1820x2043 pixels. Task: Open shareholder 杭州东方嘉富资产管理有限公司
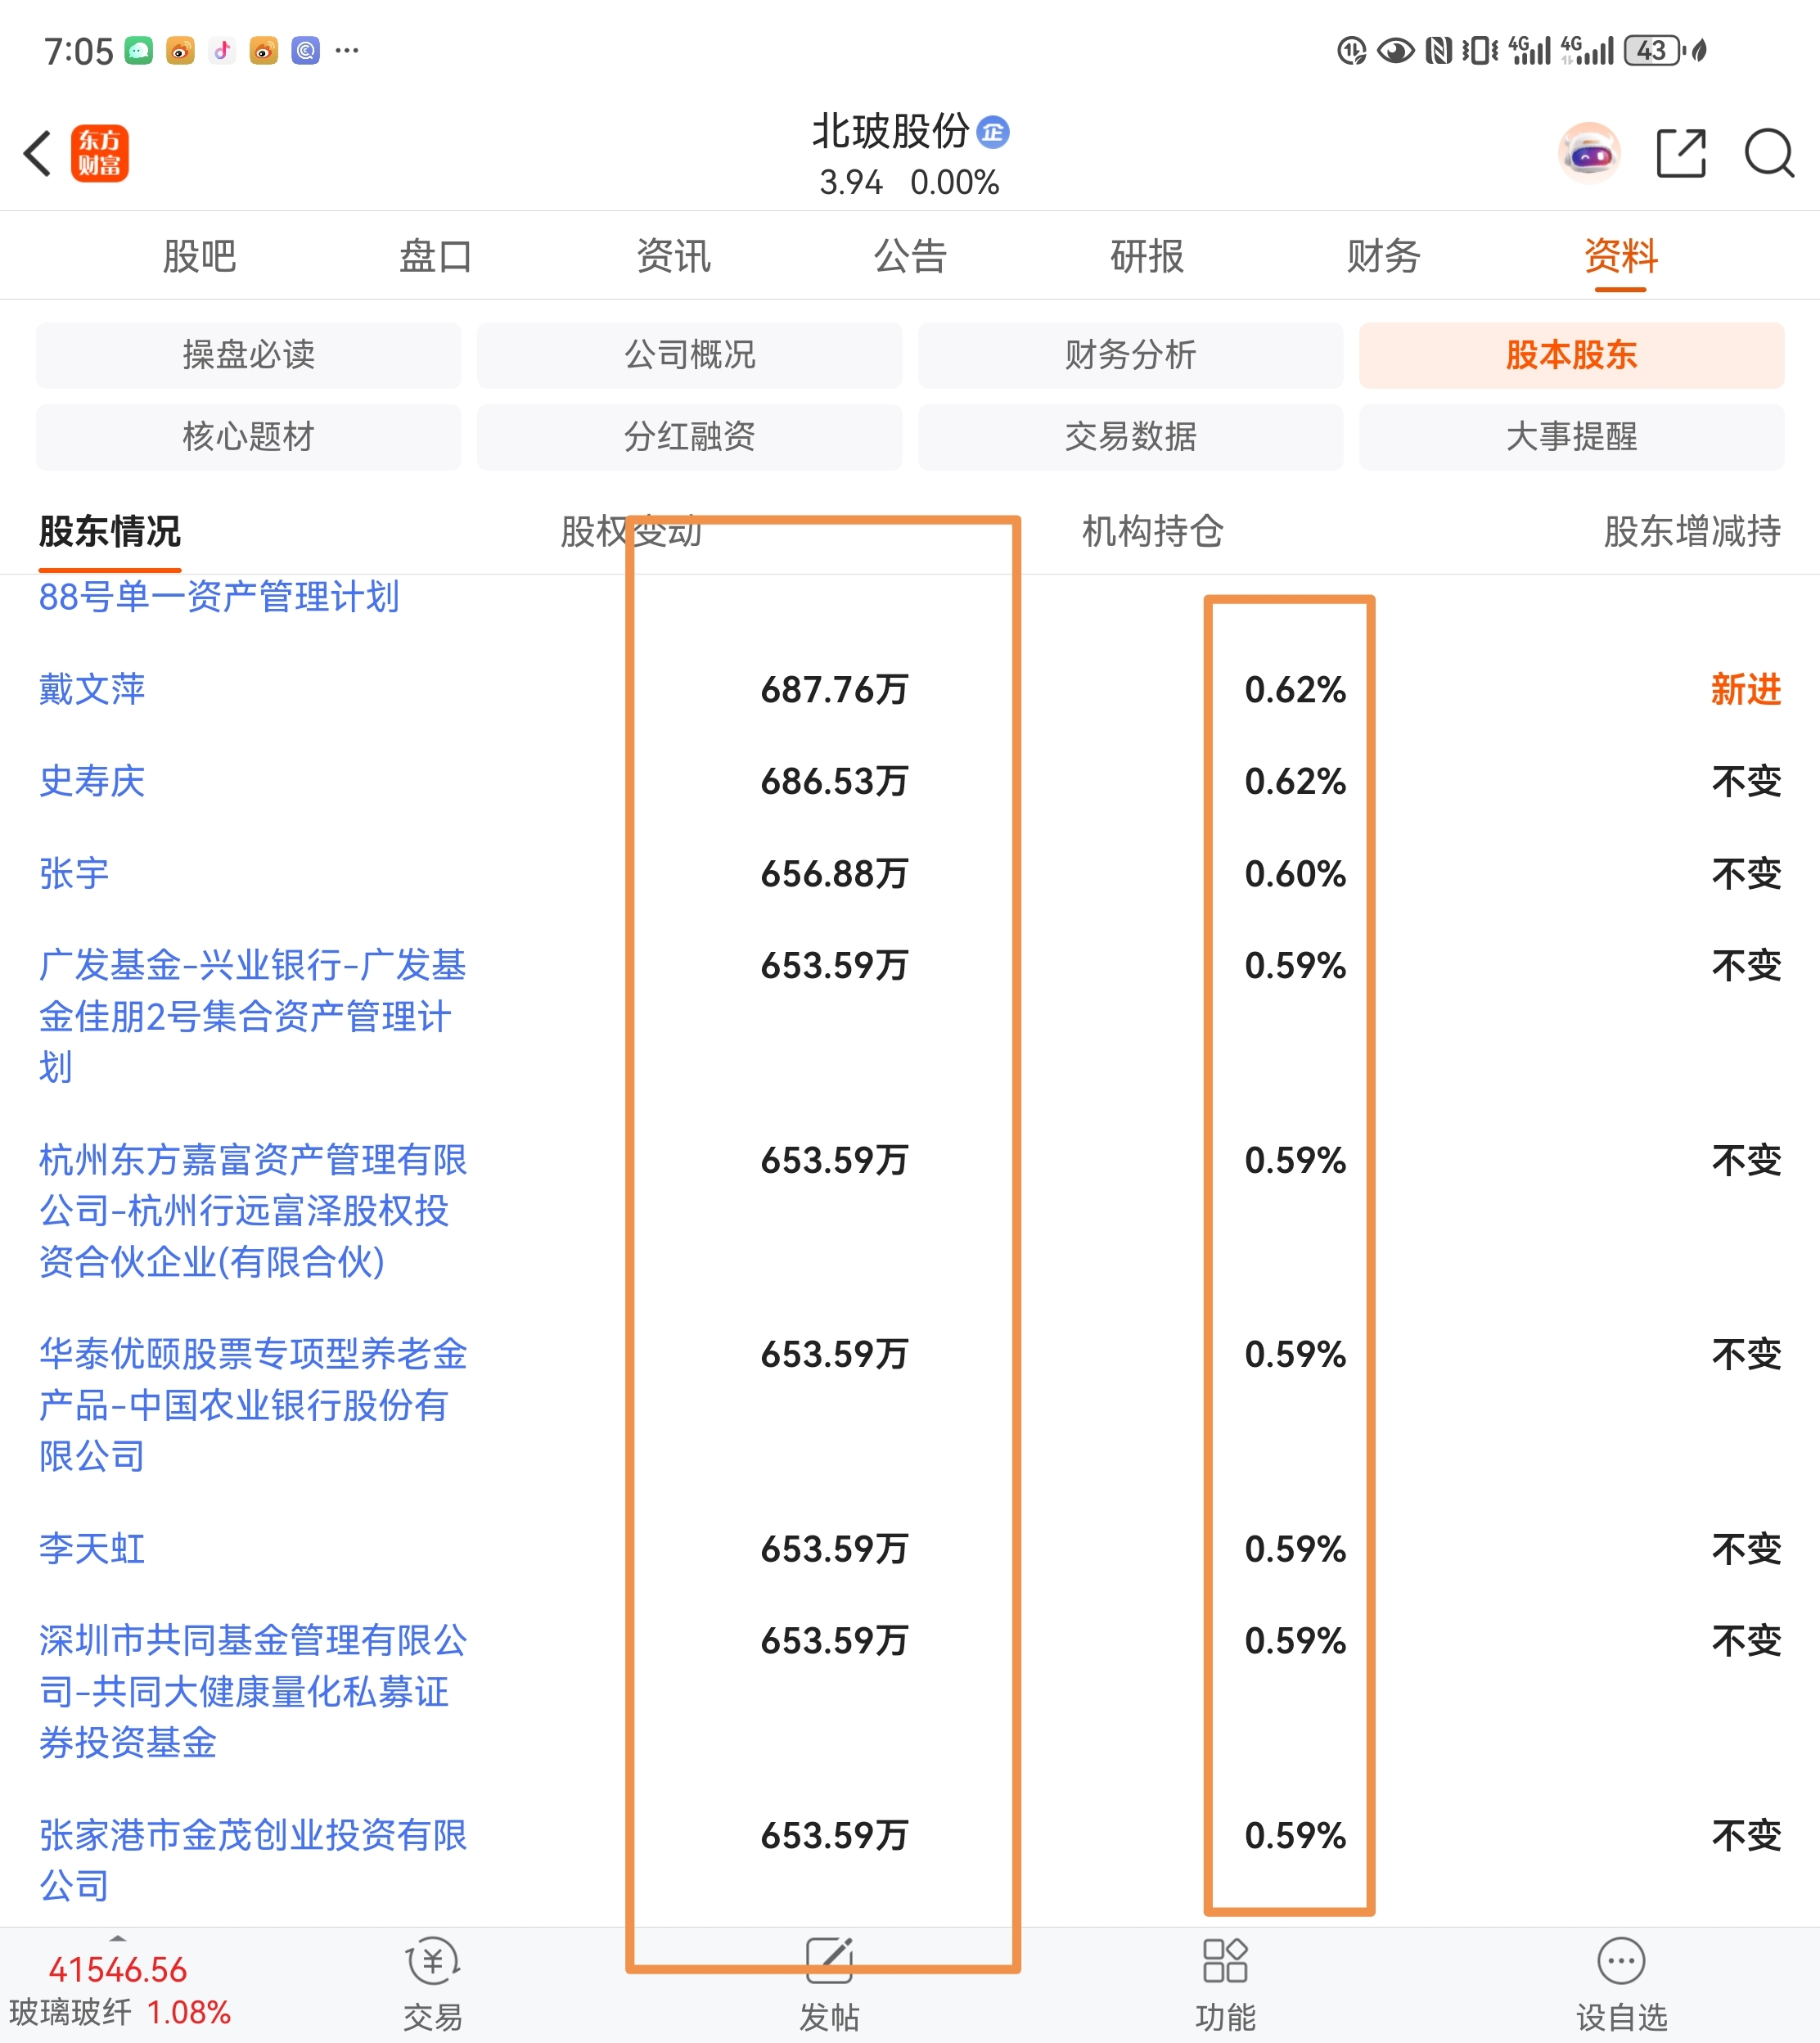pyautogui.click(x=253, y=1210)
